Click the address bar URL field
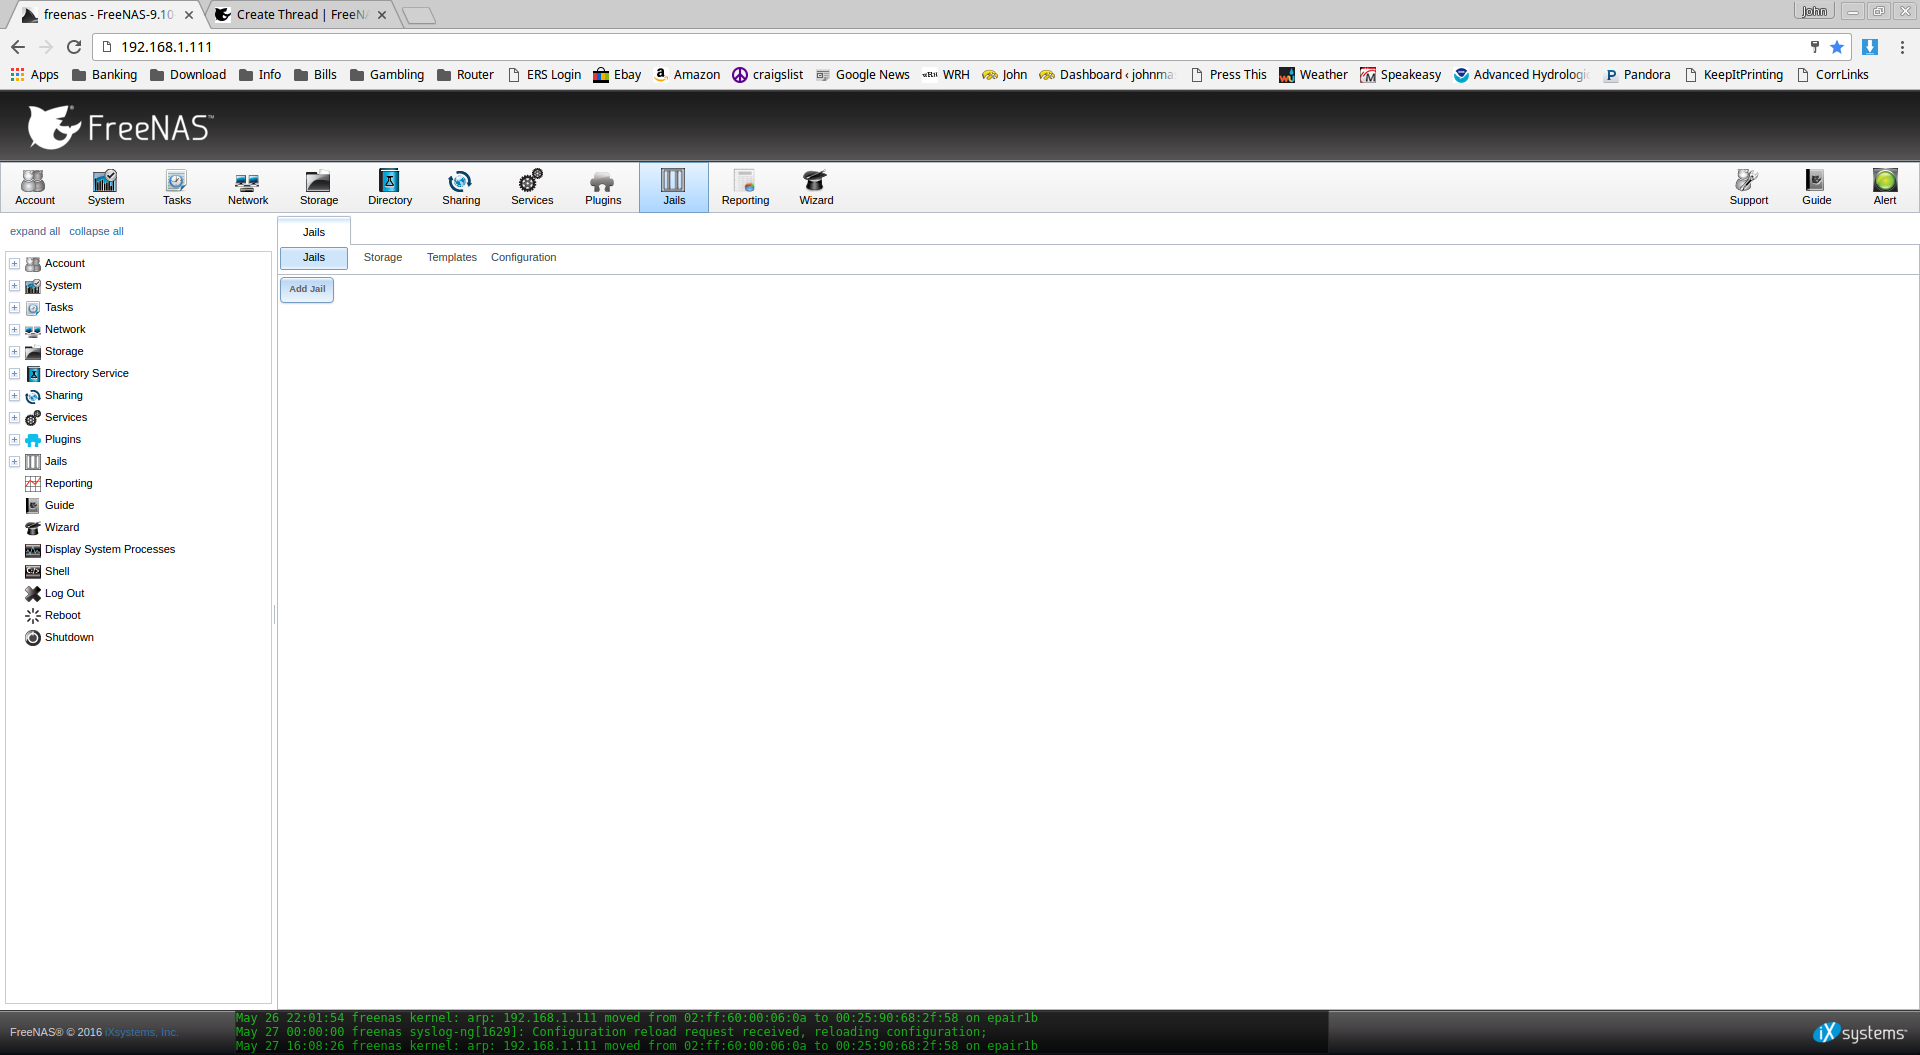1920x1055 pixels. pyautogui.click(x=950, y=47)
